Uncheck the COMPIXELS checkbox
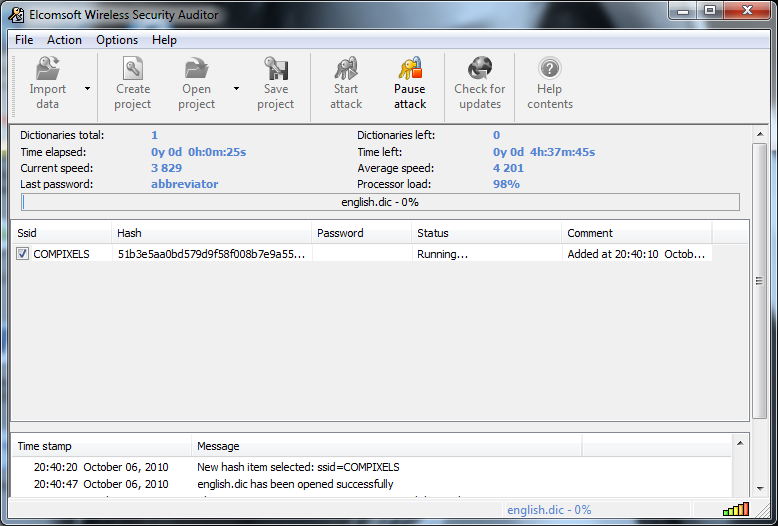Screen dimensions: 778x526 pyautogui.click(x=22, y=254)
